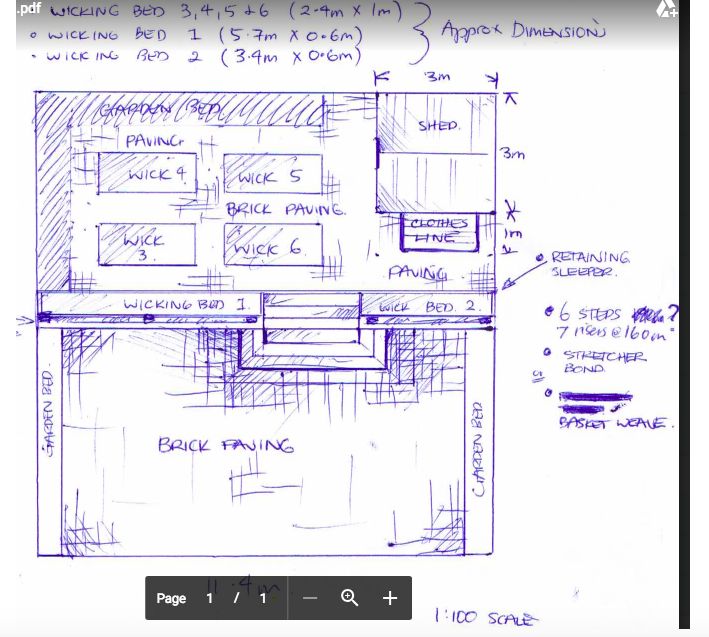709x637 pixels.
Task: Click 'PAVING' label below the clothes line
Action: 417,273
